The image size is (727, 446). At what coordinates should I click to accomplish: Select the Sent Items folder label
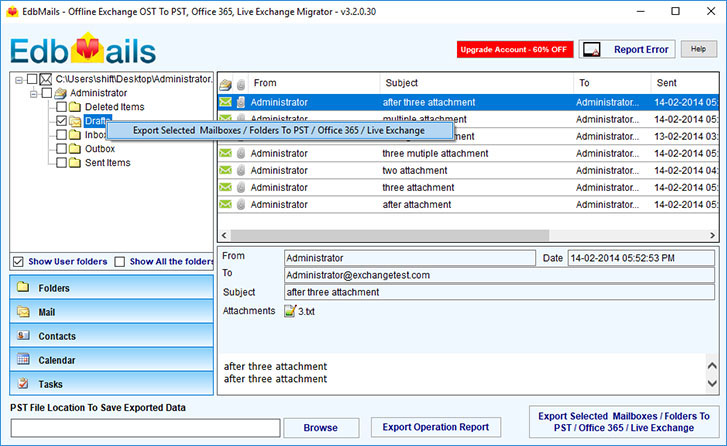(x=108, y=163)
